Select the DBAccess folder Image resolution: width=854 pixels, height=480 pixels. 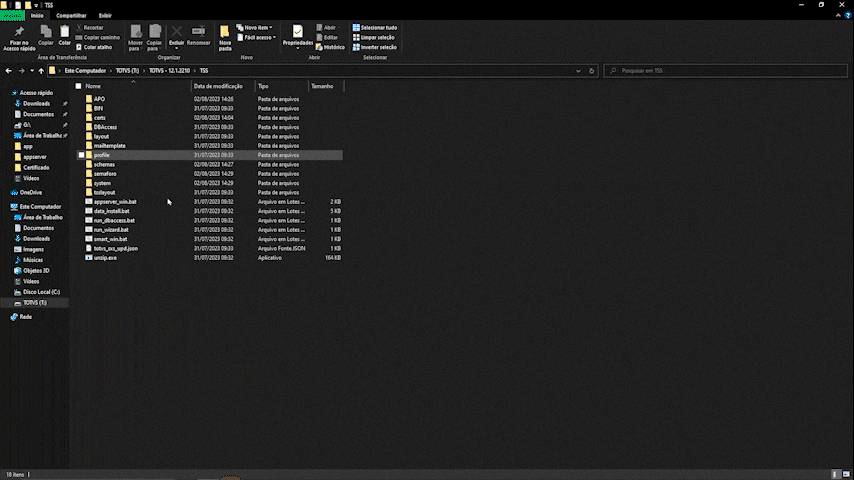point(105,127)
